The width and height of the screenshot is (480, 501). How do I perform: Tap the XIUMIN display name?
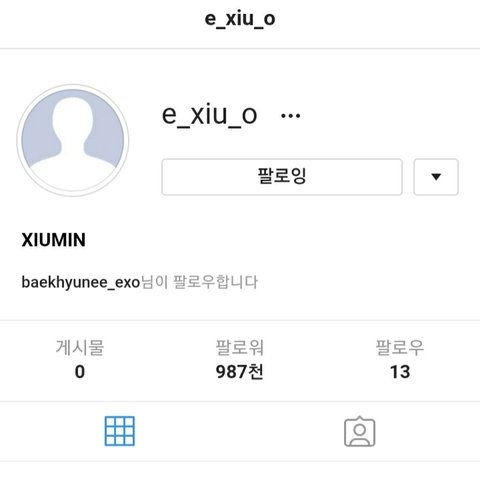[x=54, y=240]
